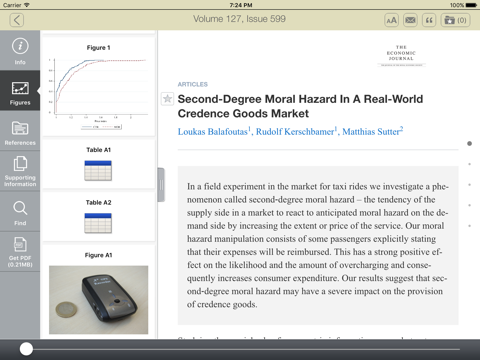The image size is (480, 360).
Task: Share the article via the envelope icon
Action: tap(410, 20)
